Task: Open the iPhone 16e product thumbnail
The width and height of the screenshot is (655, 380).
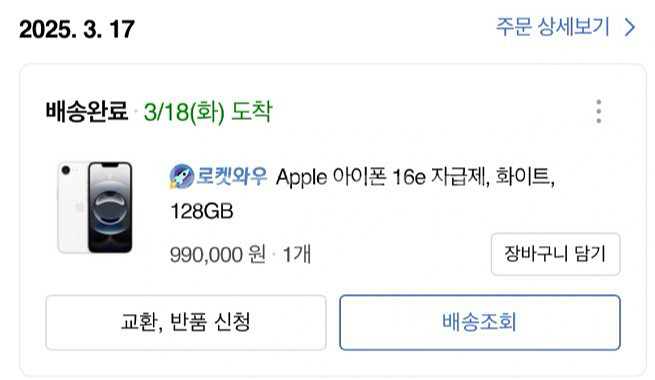Action: coord(95,208)
